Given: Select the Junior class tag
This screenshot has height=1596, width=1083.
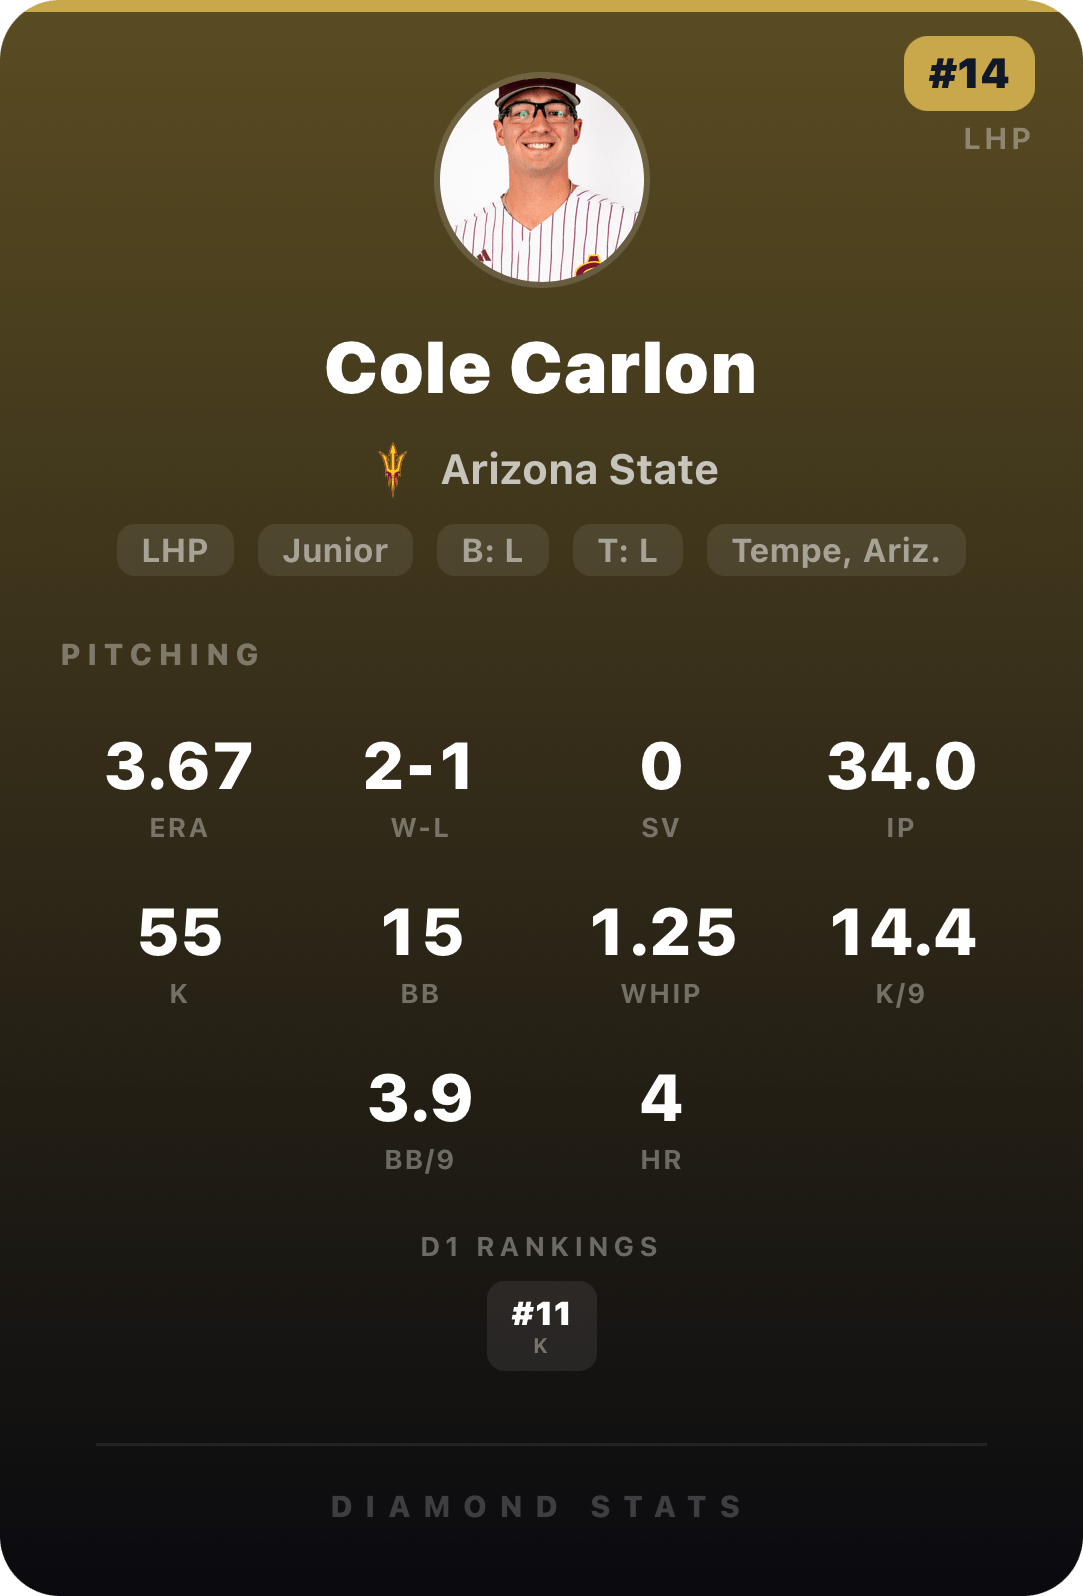Looking at the screenshot, I should (x=335, y=550).
